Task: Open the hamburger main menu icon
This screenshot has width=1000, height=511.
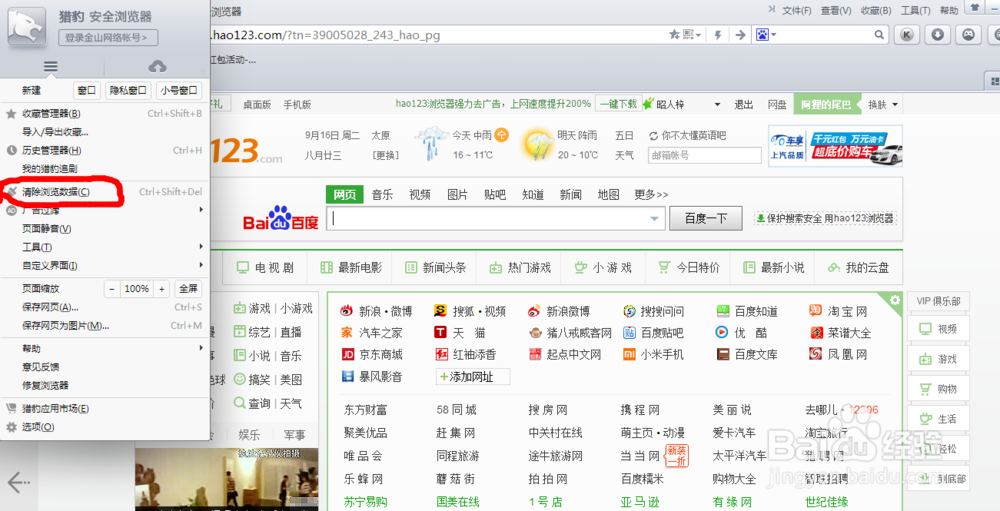Action: 50,66
